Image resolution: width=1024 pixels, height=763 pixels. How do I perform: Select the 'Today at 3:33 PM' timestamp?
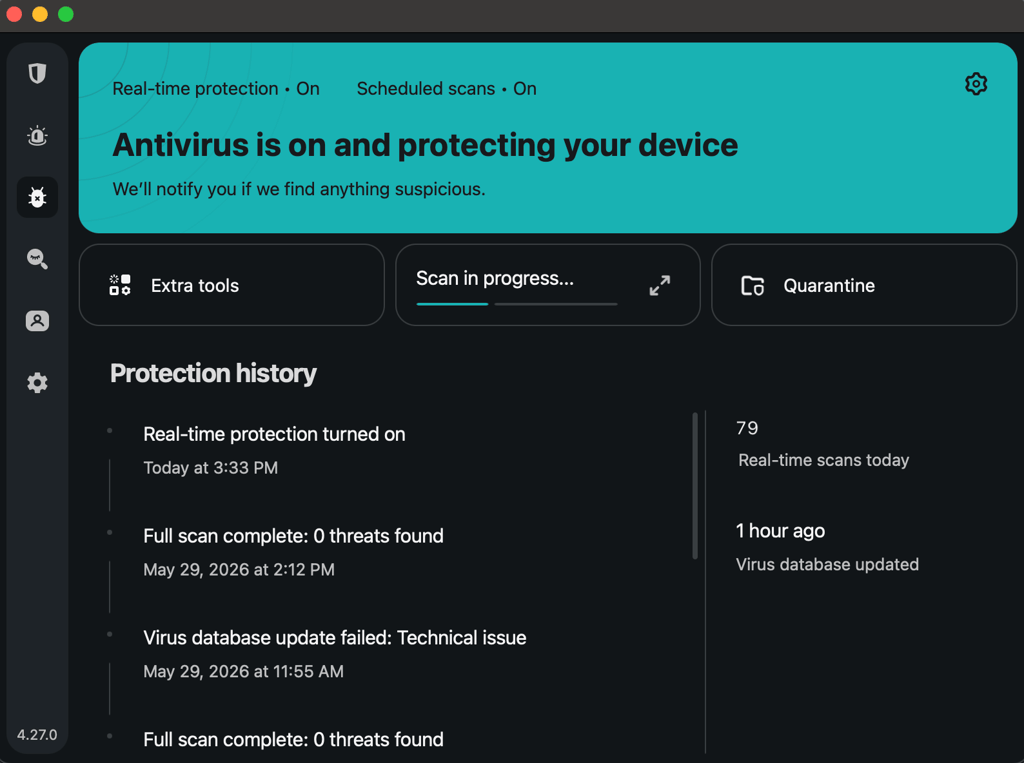click(x=210, y=468)
